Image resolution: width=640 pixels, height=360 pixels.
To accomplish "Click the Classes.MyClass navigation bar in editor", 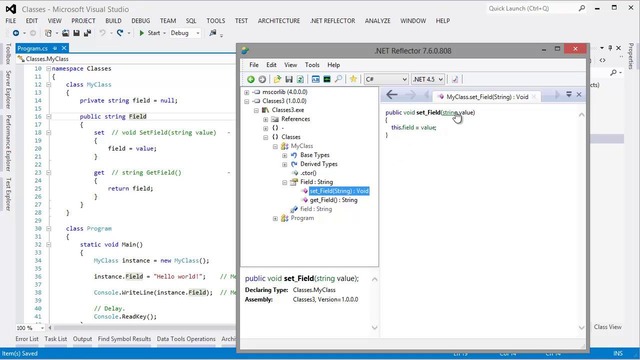I will pos(127,59).
